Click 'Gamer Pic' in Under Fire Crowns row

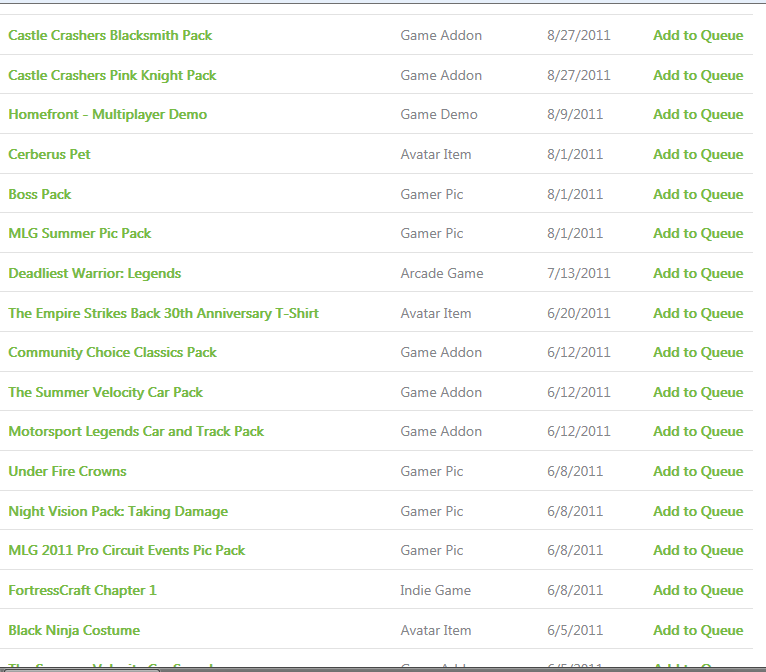(x=432, y=471)
